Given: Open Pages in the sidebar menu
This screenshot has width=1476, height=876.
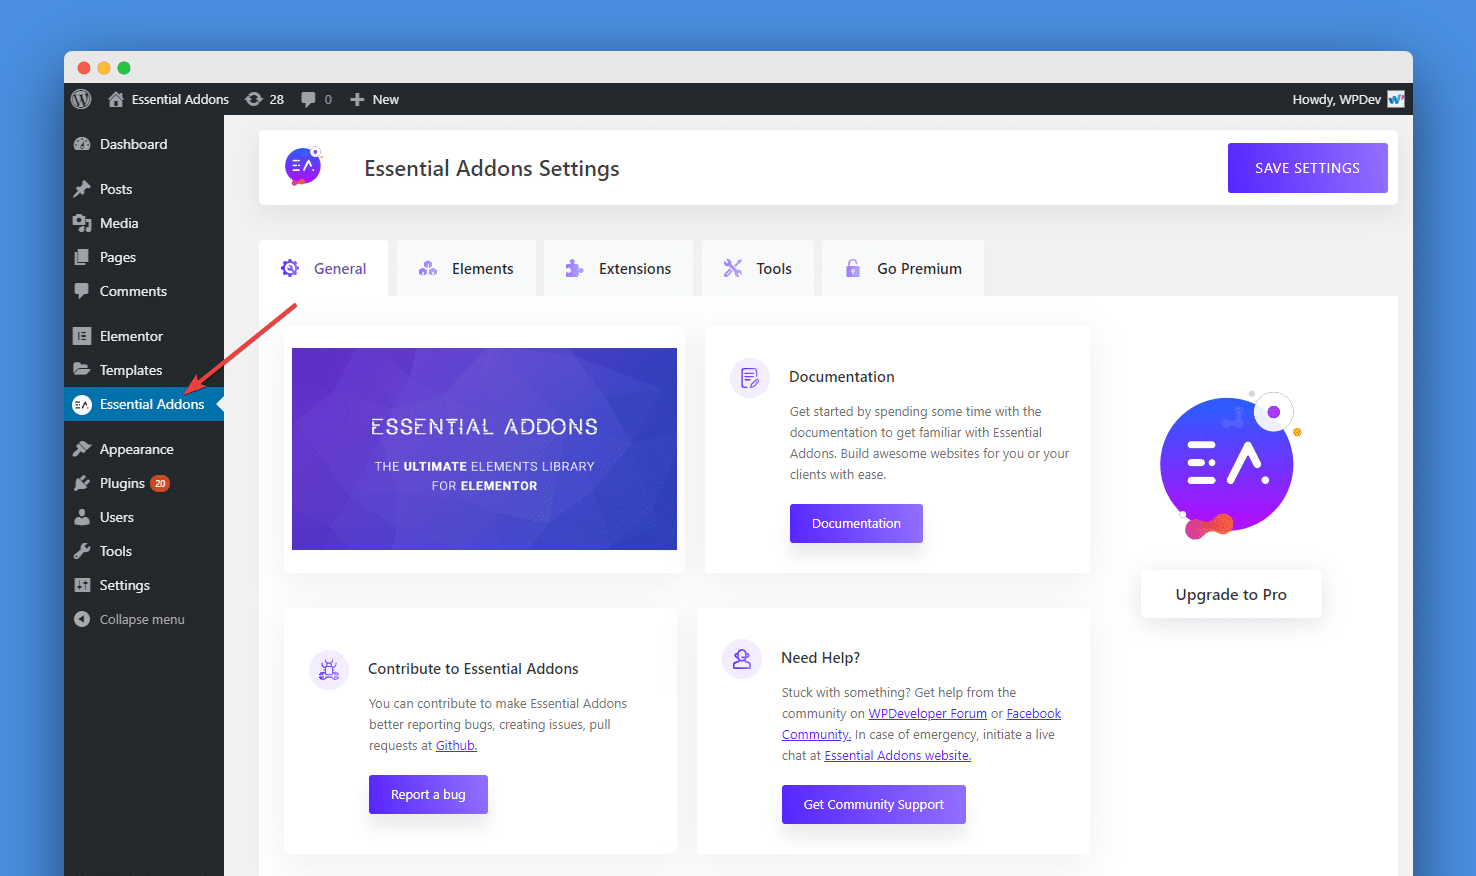Looking at the screenshot, I should [144, 257].
